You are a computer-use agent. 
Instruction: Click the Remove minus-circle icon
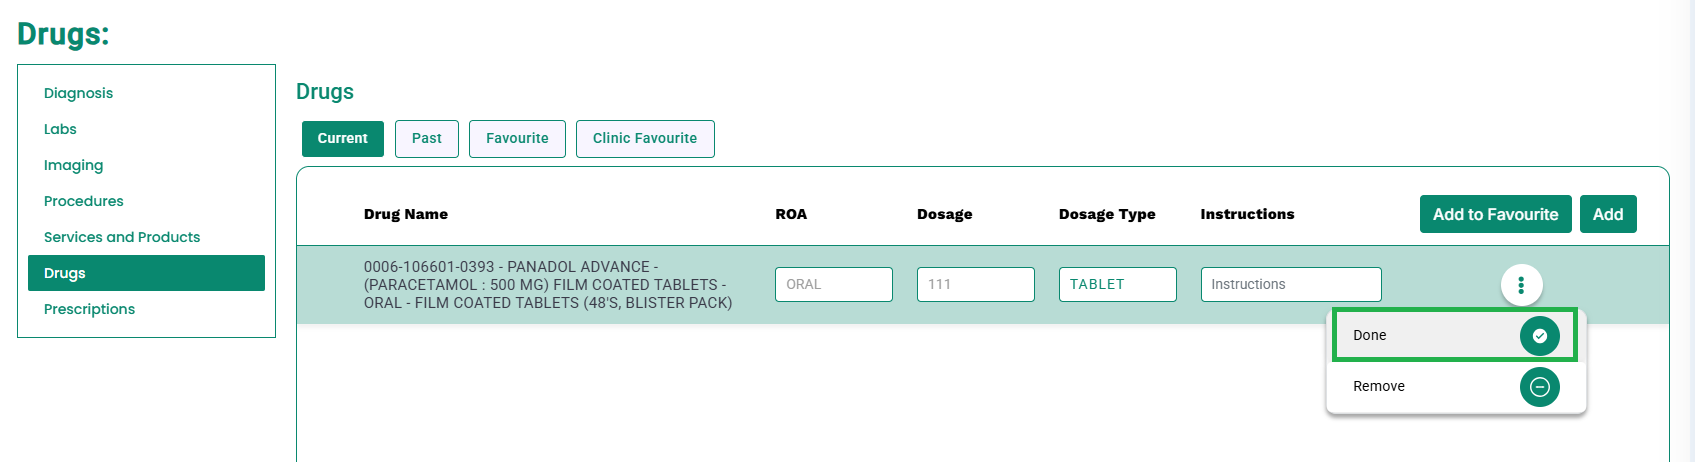pyautogui.click(x=1540, y=387)
